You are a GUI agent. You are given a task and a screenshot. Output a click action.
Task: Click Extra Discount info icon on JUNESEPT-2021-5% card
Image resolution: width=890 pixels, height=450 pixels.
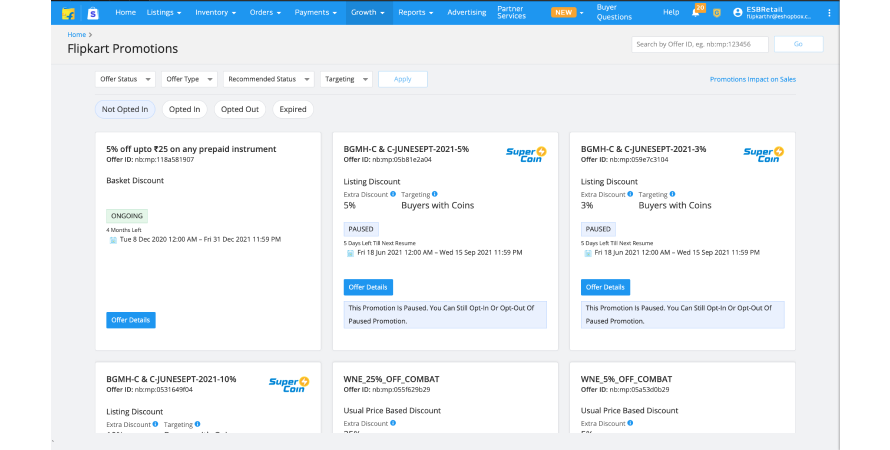point(393,194)
